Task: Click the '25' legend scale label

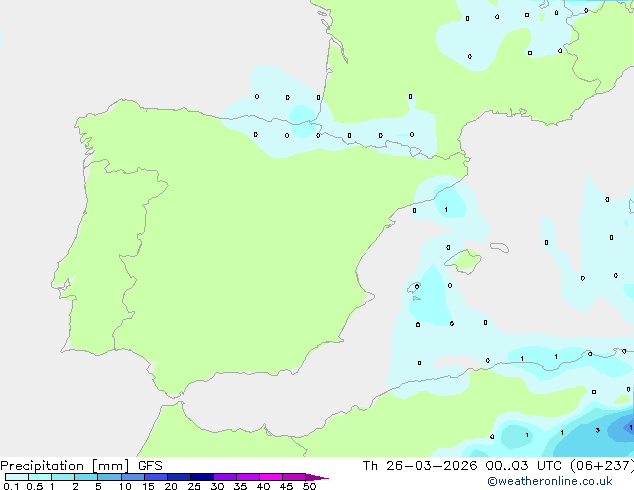Action: pos(194,486)
